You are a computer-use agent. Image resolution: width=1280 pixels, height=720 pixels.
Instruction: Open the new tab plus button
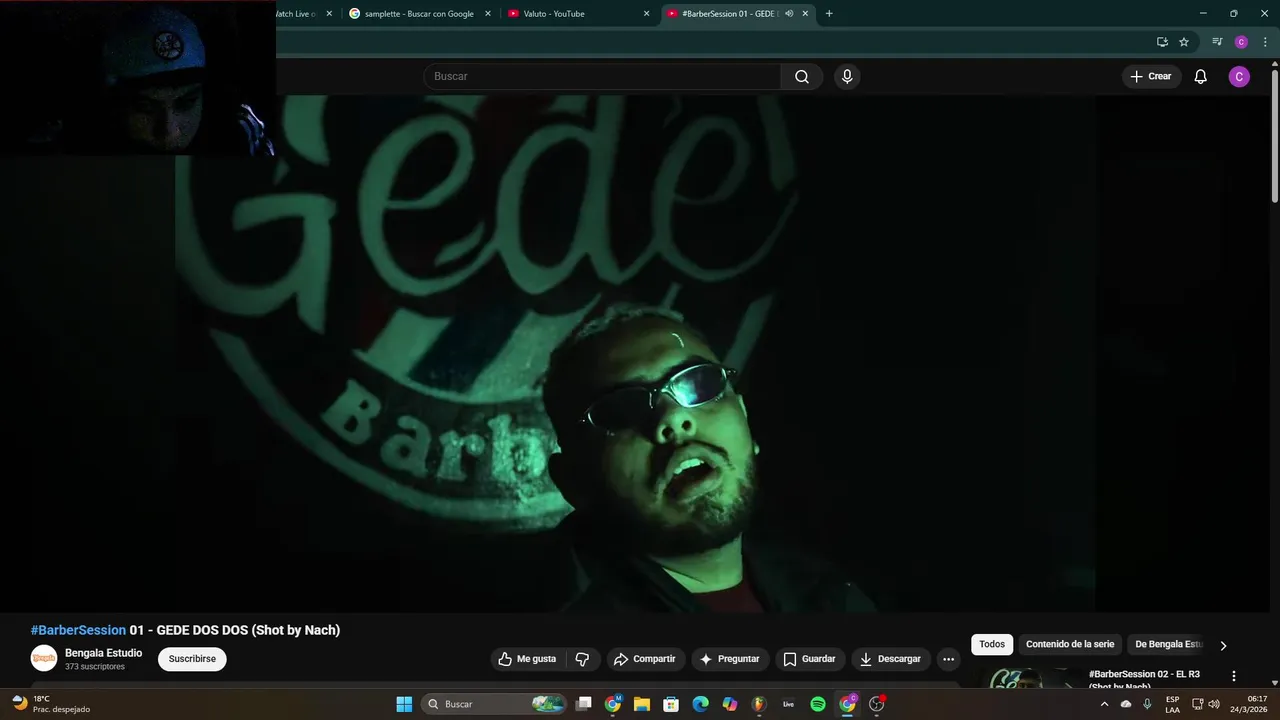[829, 14]
